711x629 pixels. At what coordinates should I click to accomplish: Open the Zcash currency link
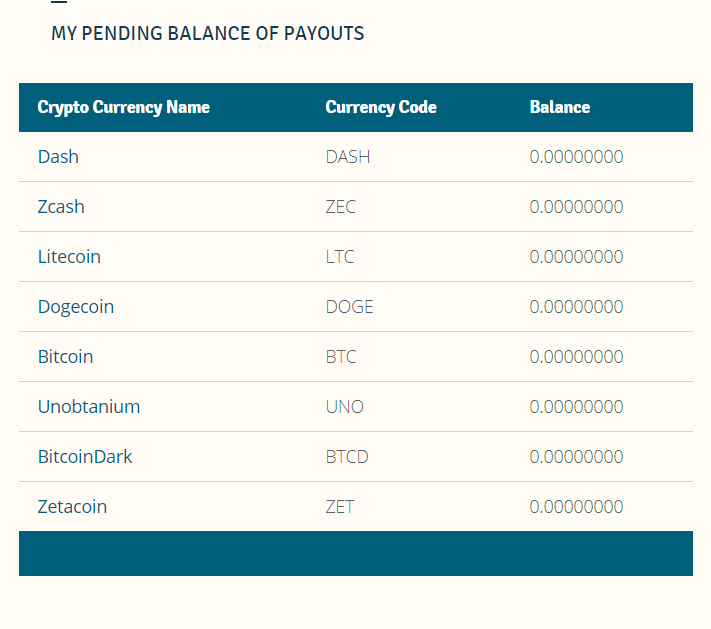(61, 207)
